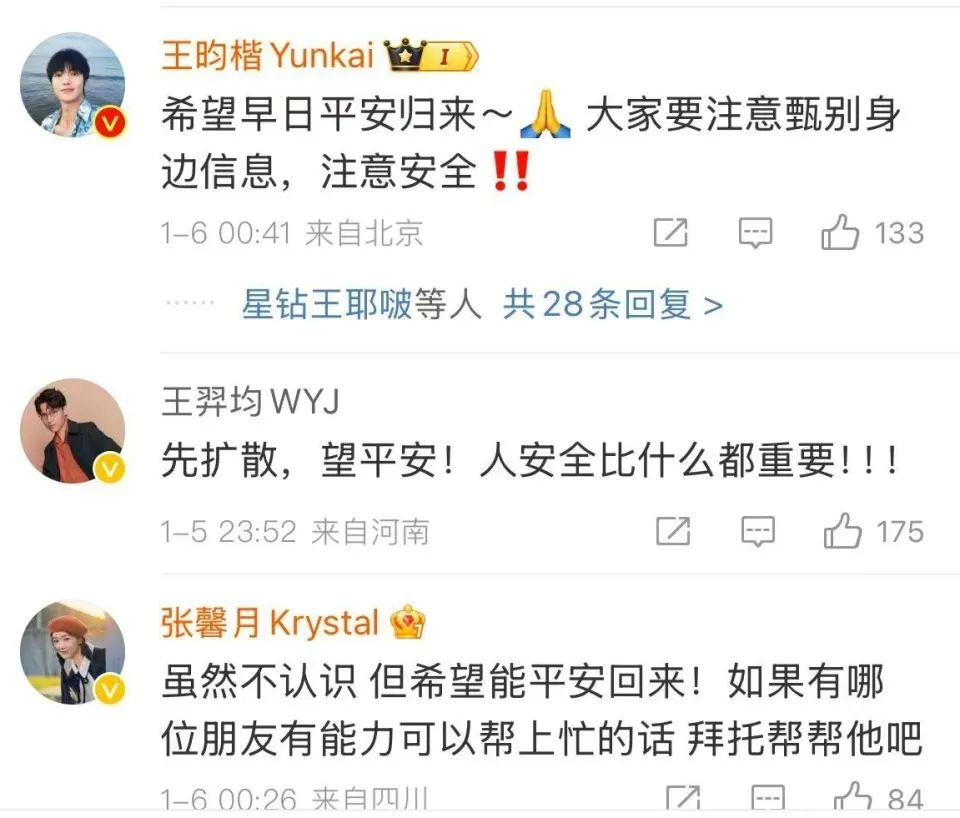View 张馨月 Krystal's avatar photo
The image size is (960, 818).
click(73, 651)
